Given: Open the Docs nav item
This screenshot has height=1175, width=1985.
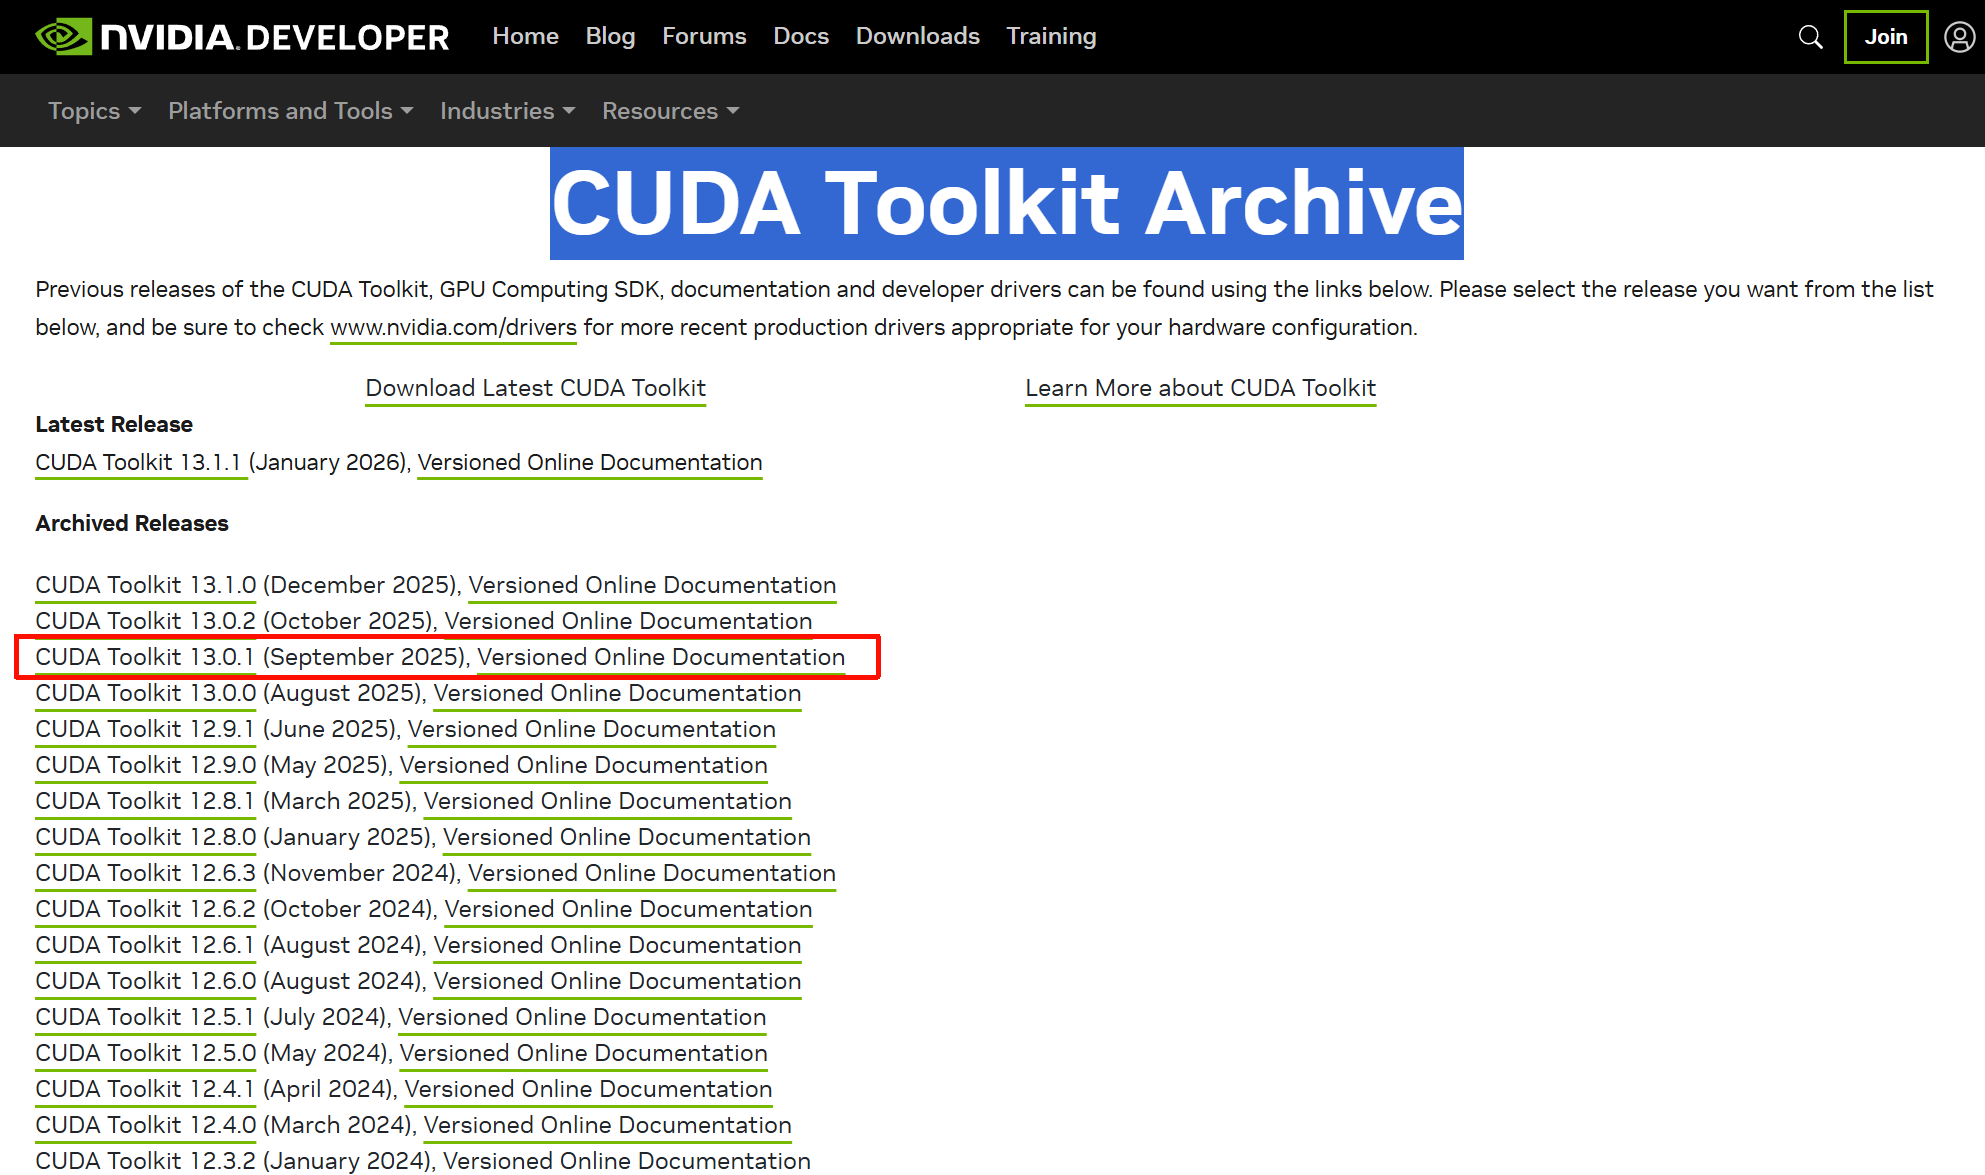Looking at the screenshot, I should (x=801, y=36).
